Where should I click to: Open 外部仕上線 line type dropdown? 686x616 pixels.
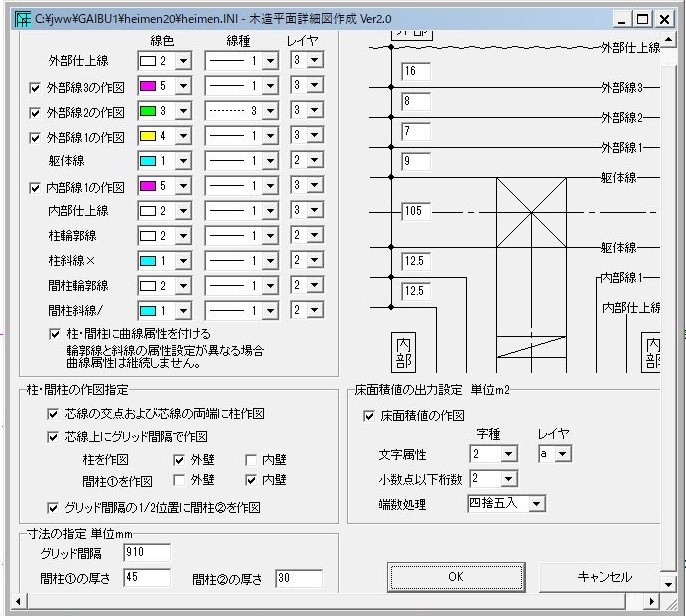pos(270,61)
